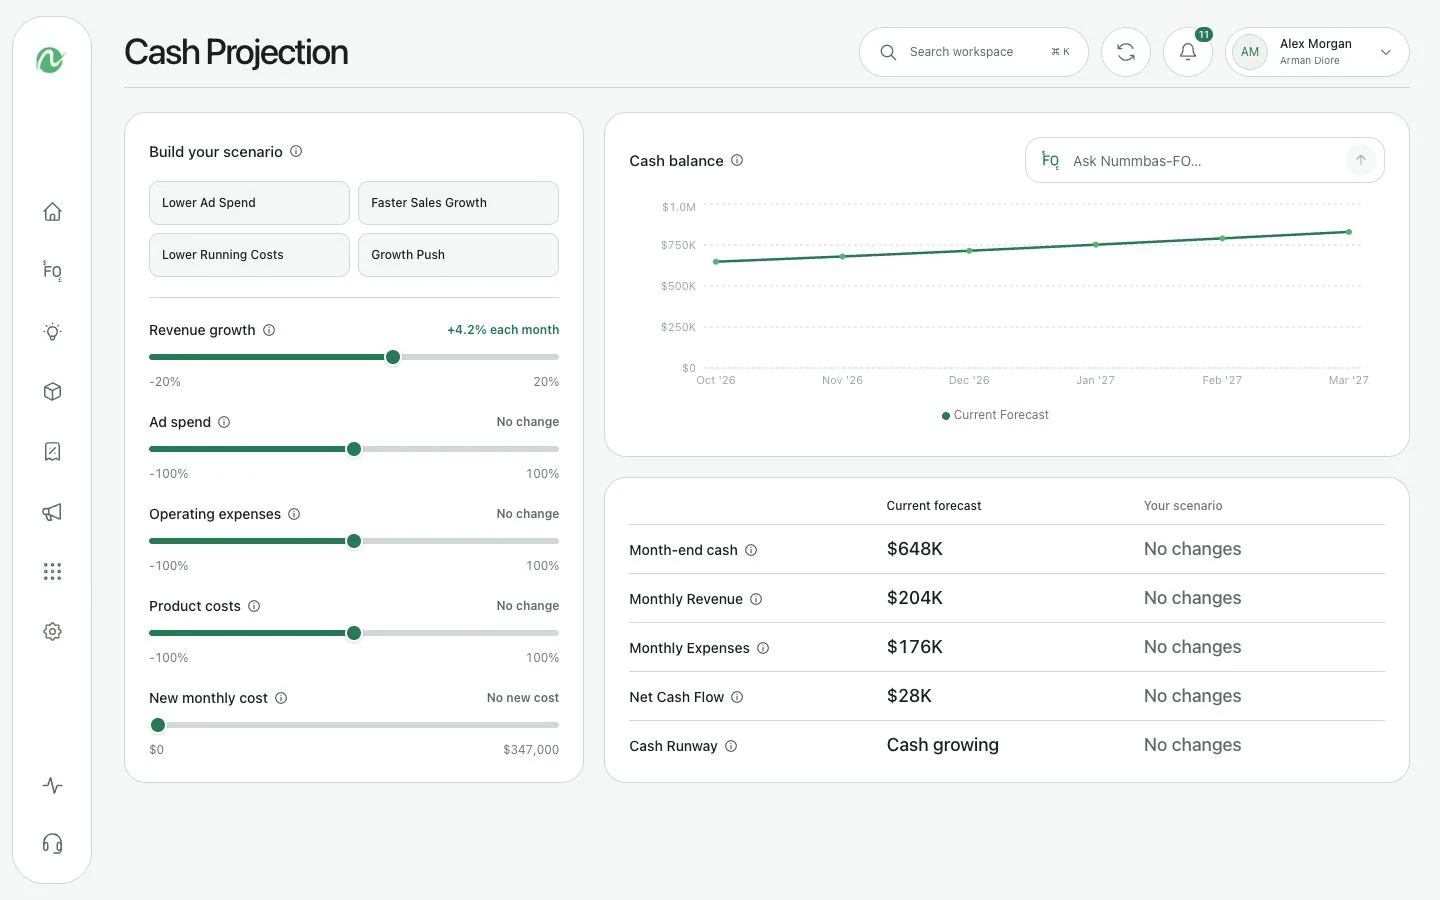The width and height of the screenshot is (1440, 900).
Task: Click the sync refresh button
Action: [x=1126, y=52]
